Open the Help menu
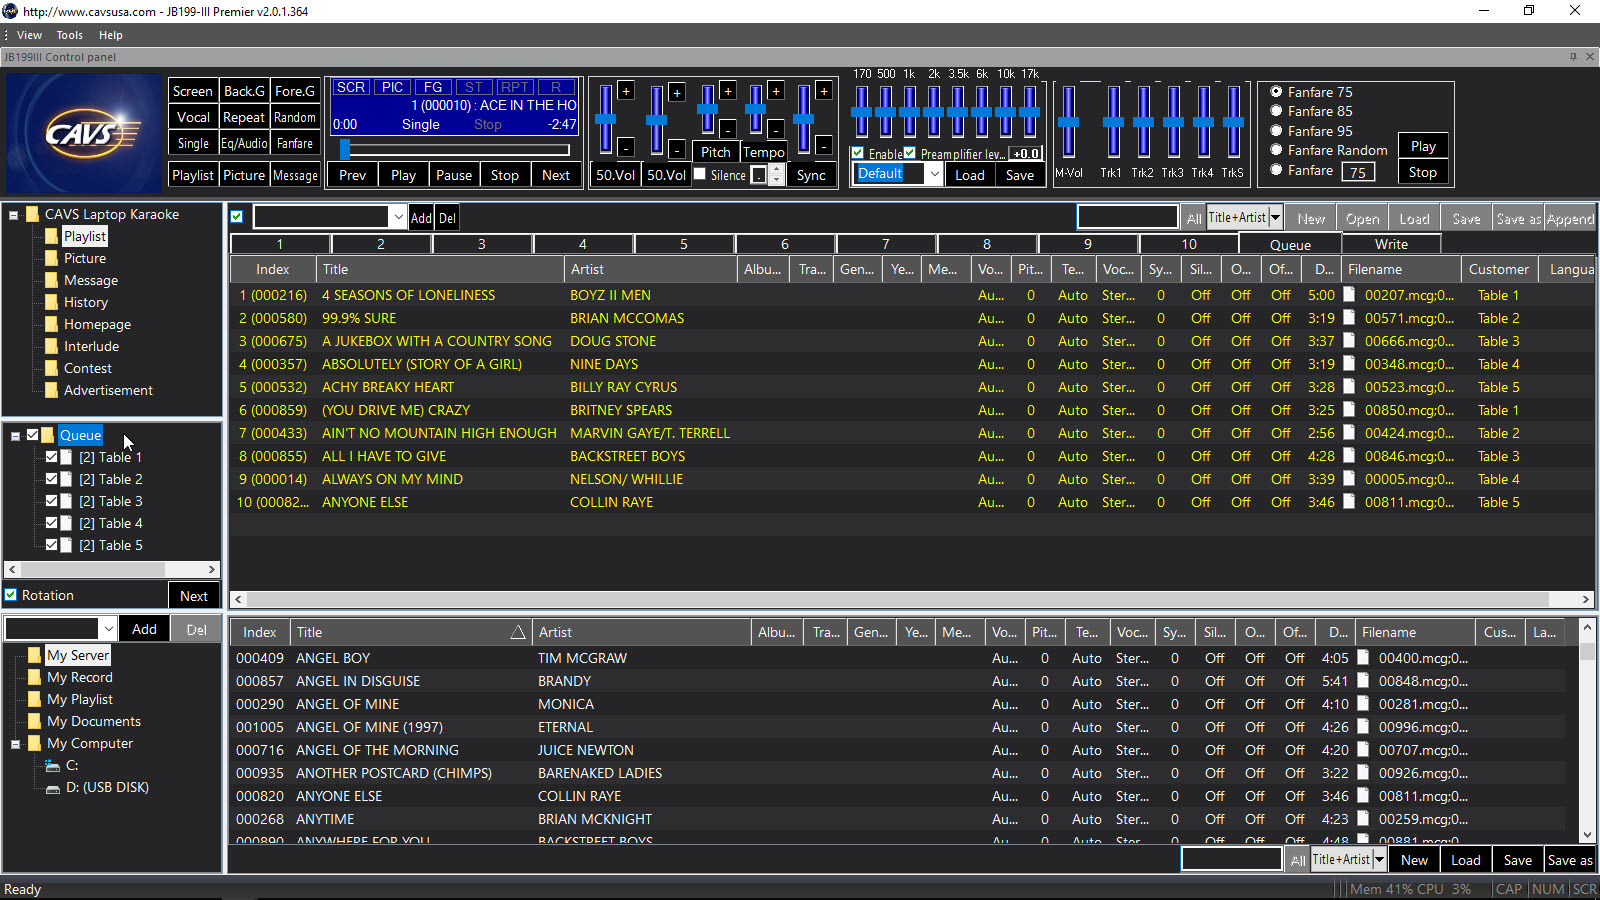 110,35
